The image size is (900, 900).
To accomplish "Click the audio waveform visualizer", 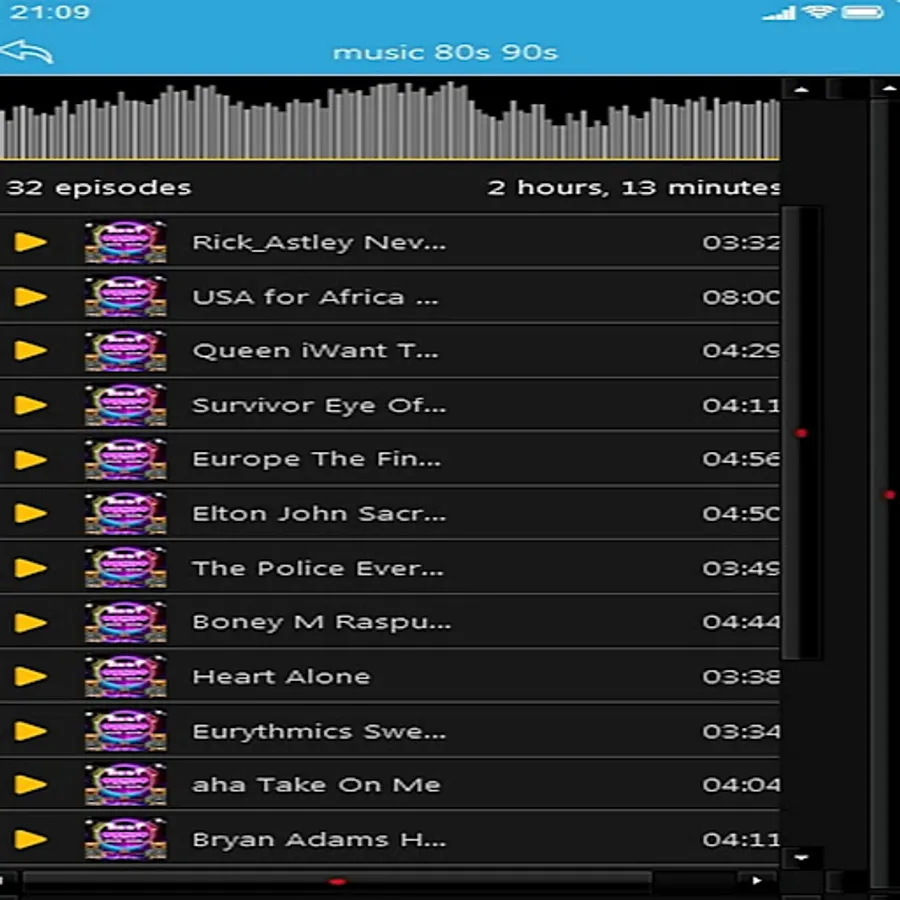I will click(390, 121).
